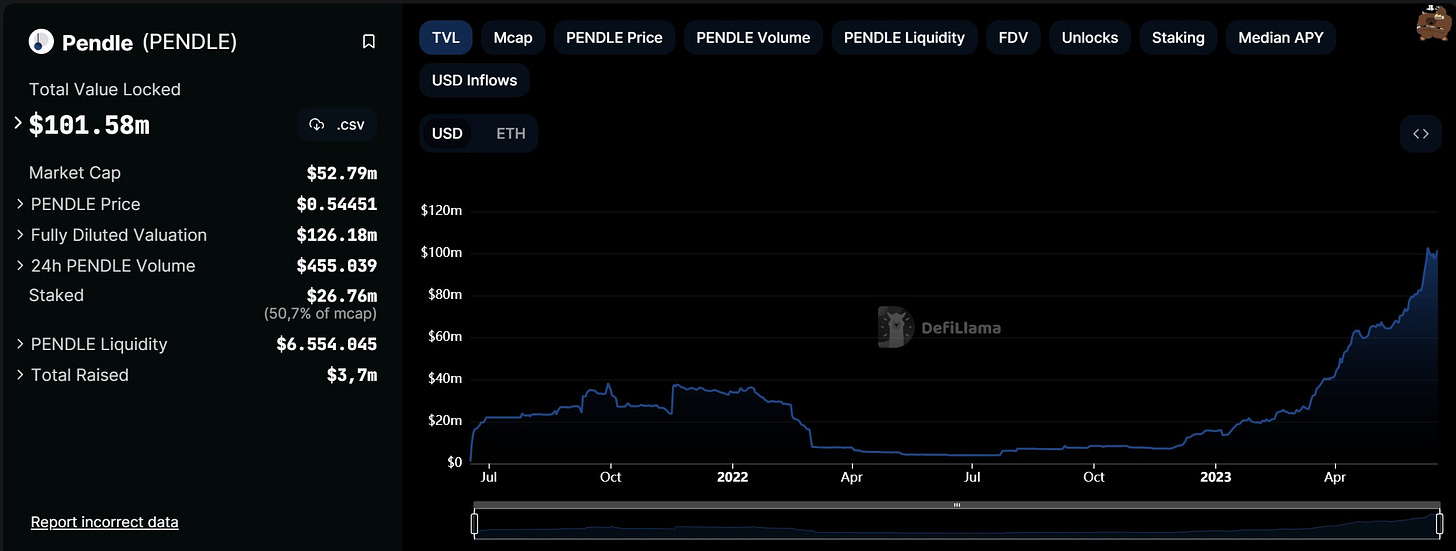
Task: Enable the Median APY chart metric
Action: click(x=1280, y=38)
